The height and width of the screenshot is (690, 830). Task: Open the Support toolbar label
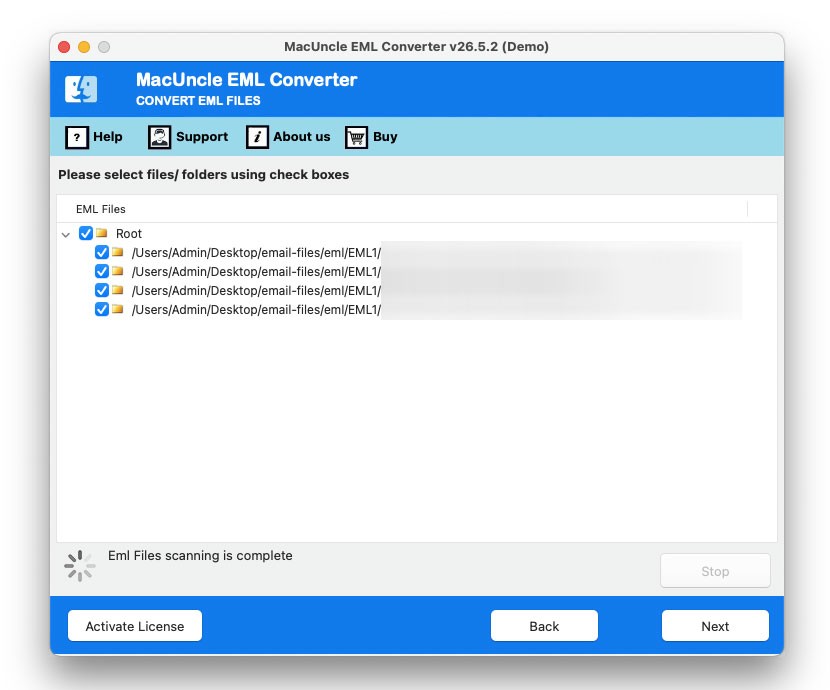coord(202,137)
